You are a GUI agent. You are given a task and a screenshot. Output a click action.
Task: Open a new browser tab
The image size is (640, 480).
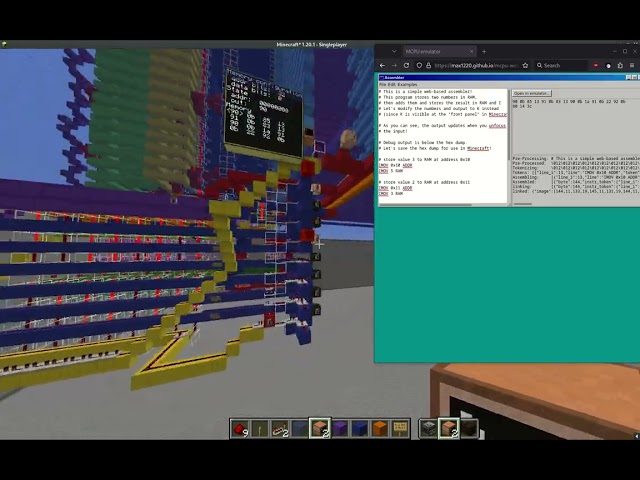coord(484,51)
